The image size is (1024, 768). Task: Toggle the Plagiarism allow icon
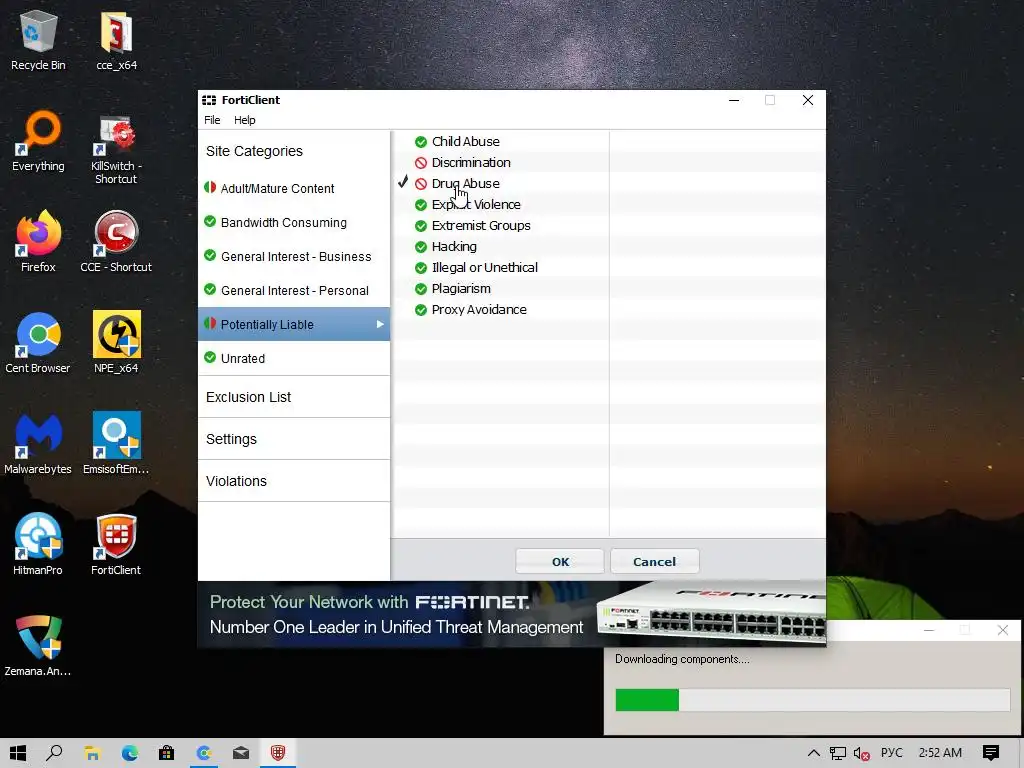pyautogui.click(x=421, y=289)
